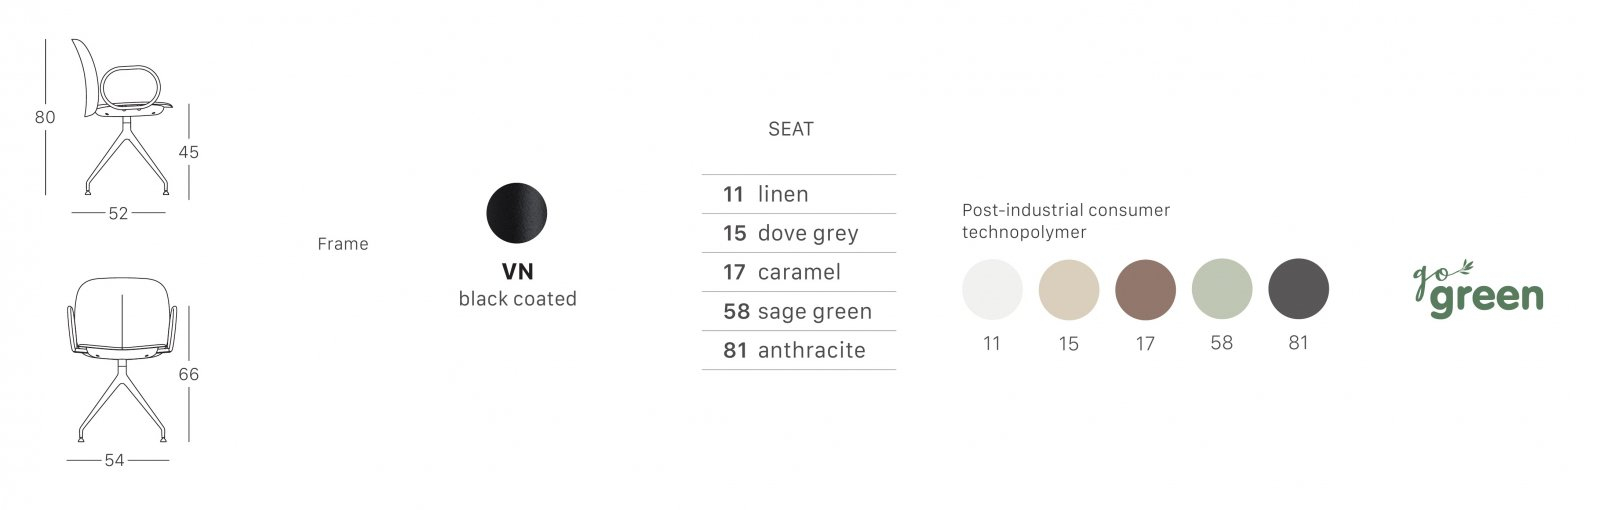This screenshot has height=510, width=1600.
Task: Click the 54 width dimension label
Action: 115,460
